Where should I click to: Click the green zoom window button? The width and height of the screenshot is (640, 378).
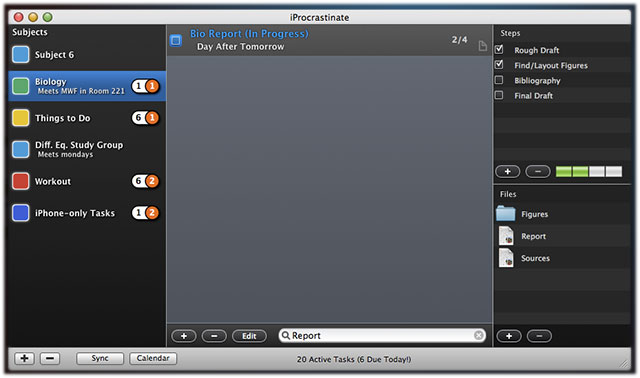[x=47, y=17]
